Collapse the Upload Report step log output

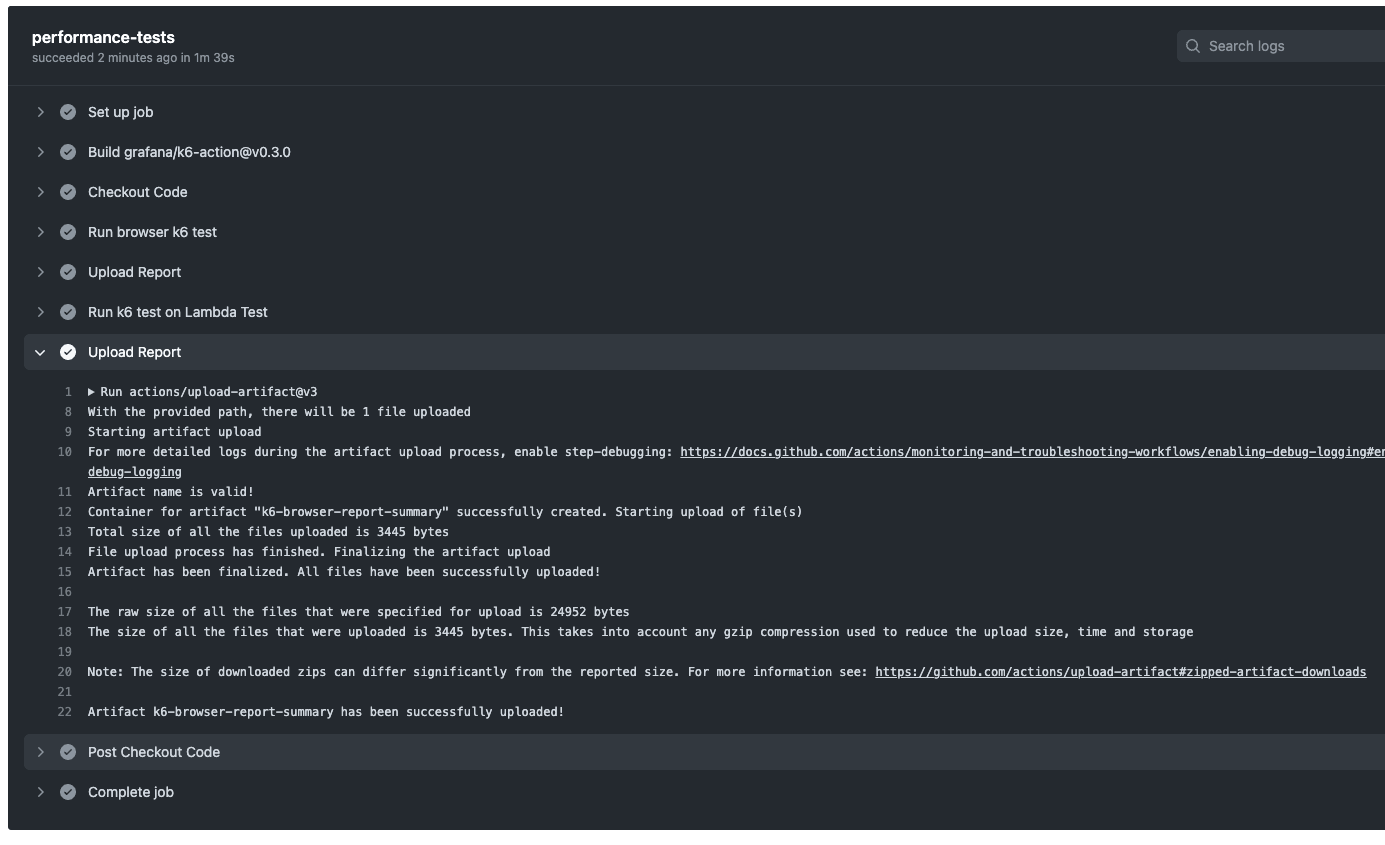point(40,351)
